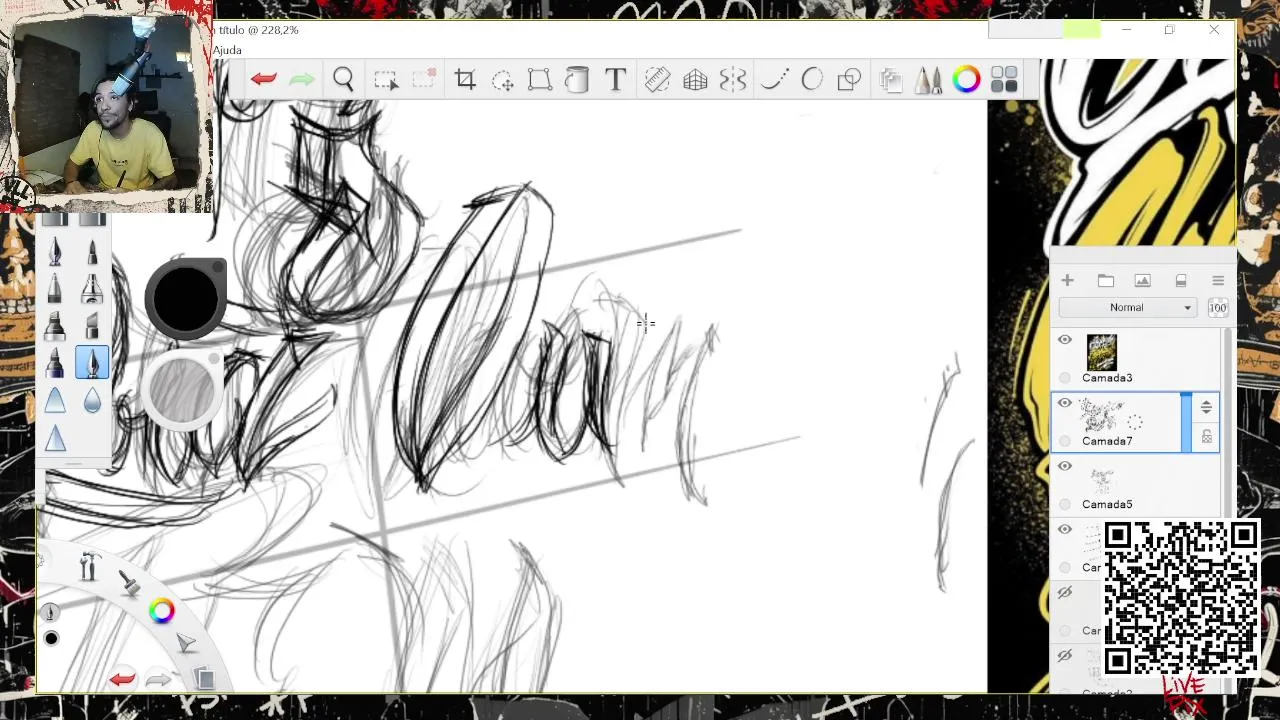Open the Perspective guides tool
Screen dimensions: 1280x720
(x=695, y=80)
